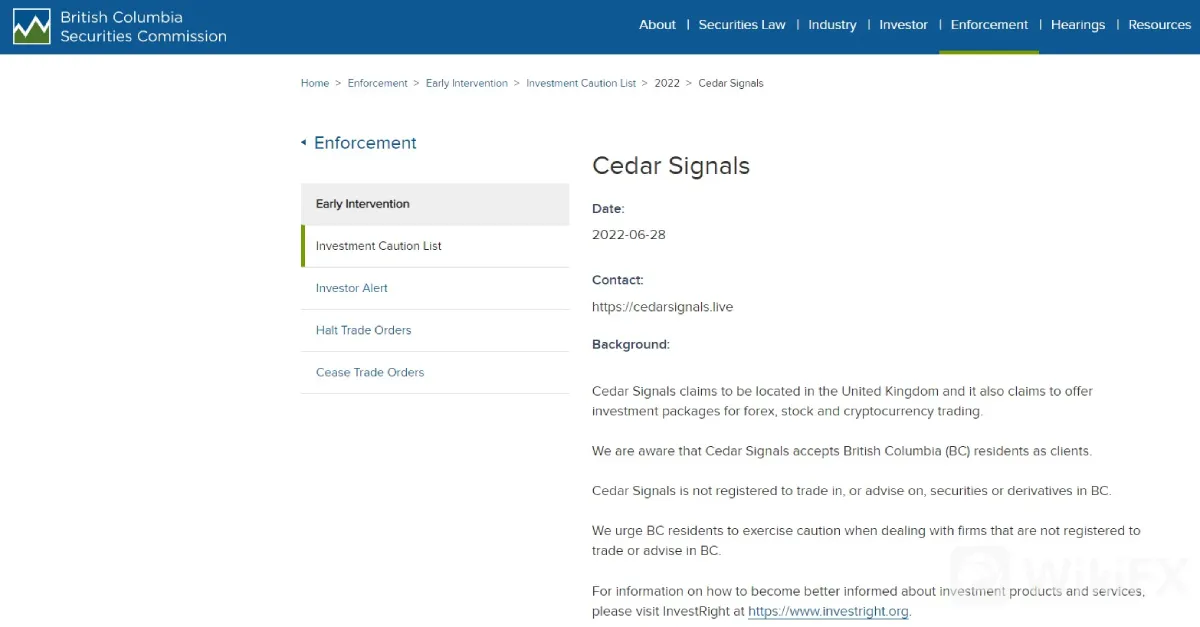Screen dimensions: 1200x627
Task: Open the About menu
Action: tap(657, 25)
